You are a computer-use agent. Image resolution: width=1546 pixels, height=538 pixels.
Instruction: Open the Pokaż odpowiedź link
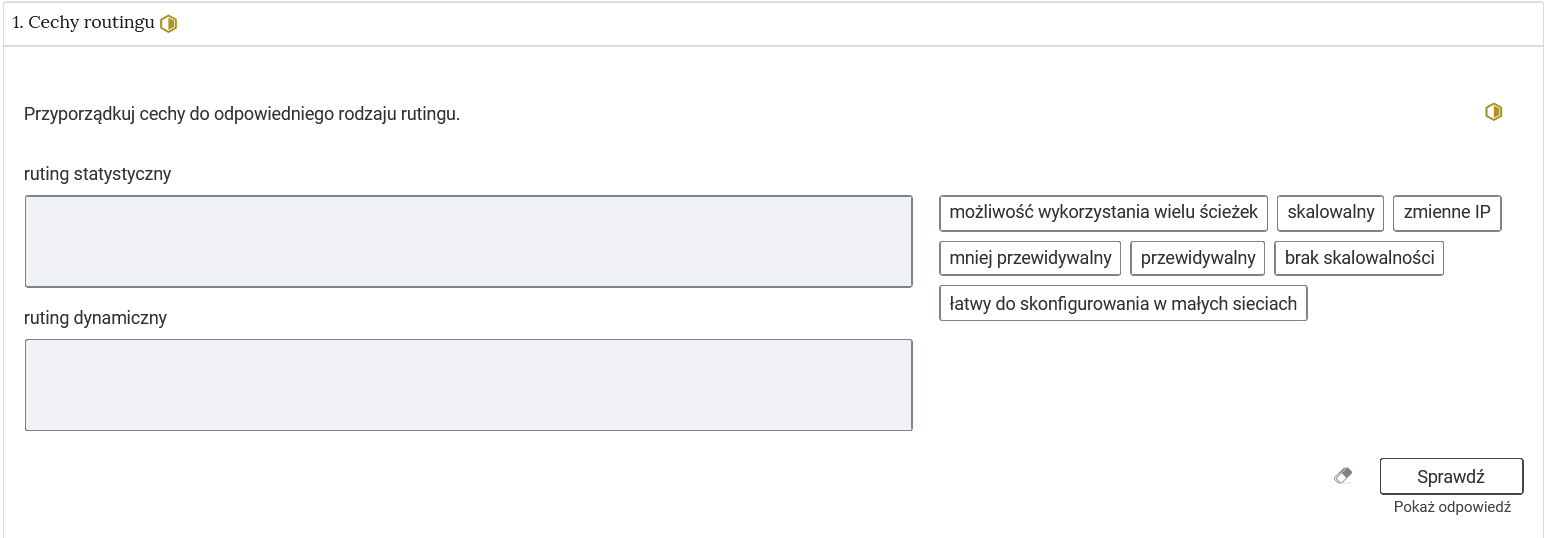coord(1452,507)
